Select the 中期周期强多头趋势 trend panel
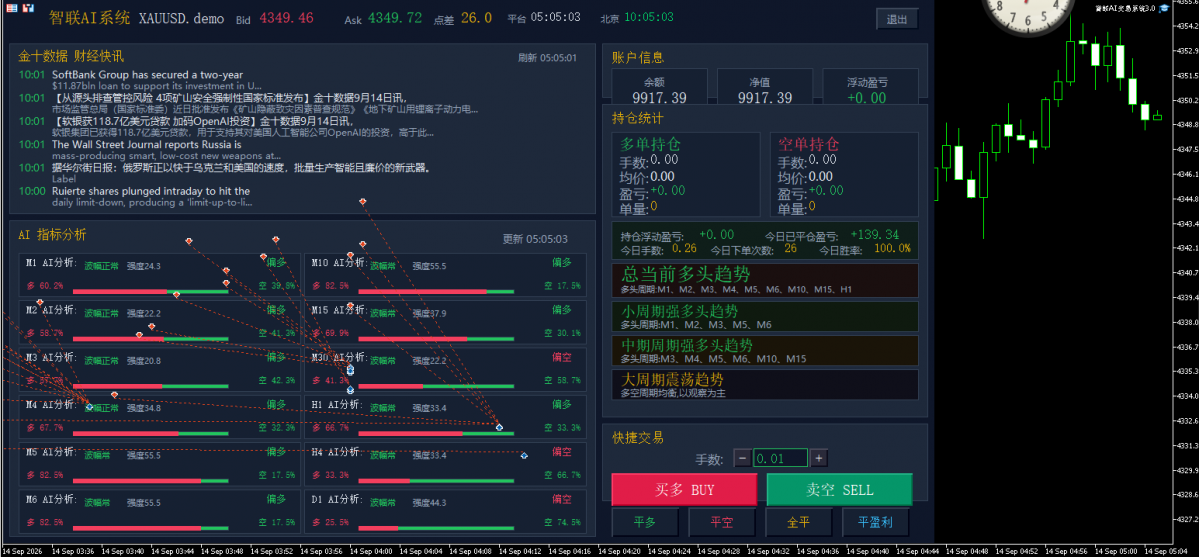1199x557 pixels. [765, 350]
